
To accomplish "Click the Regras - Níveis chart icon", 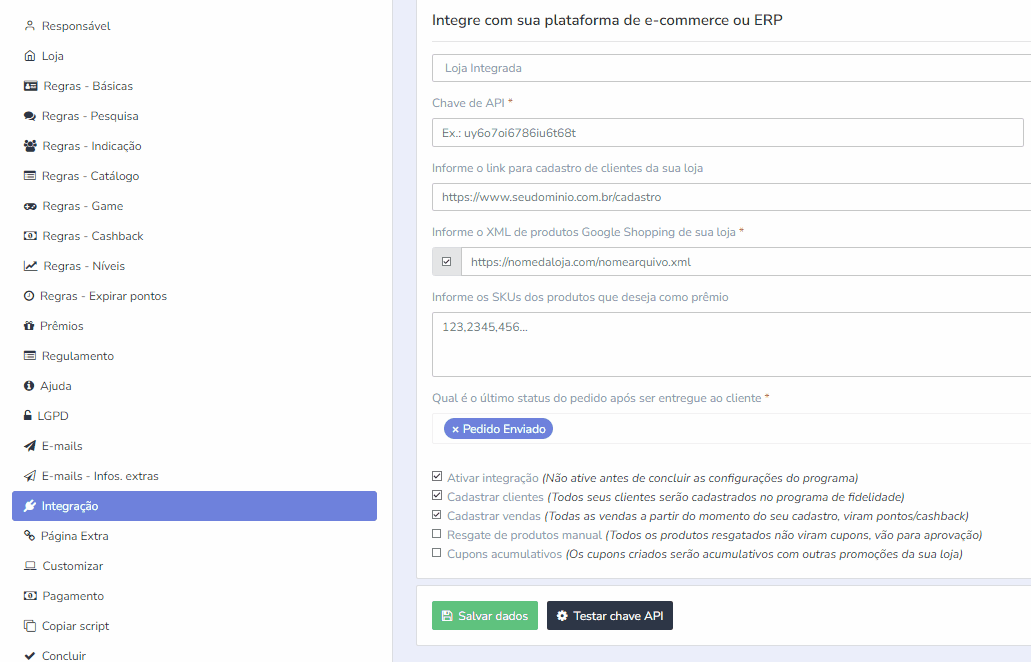I will pyautogui.click(x=30, y=266).
